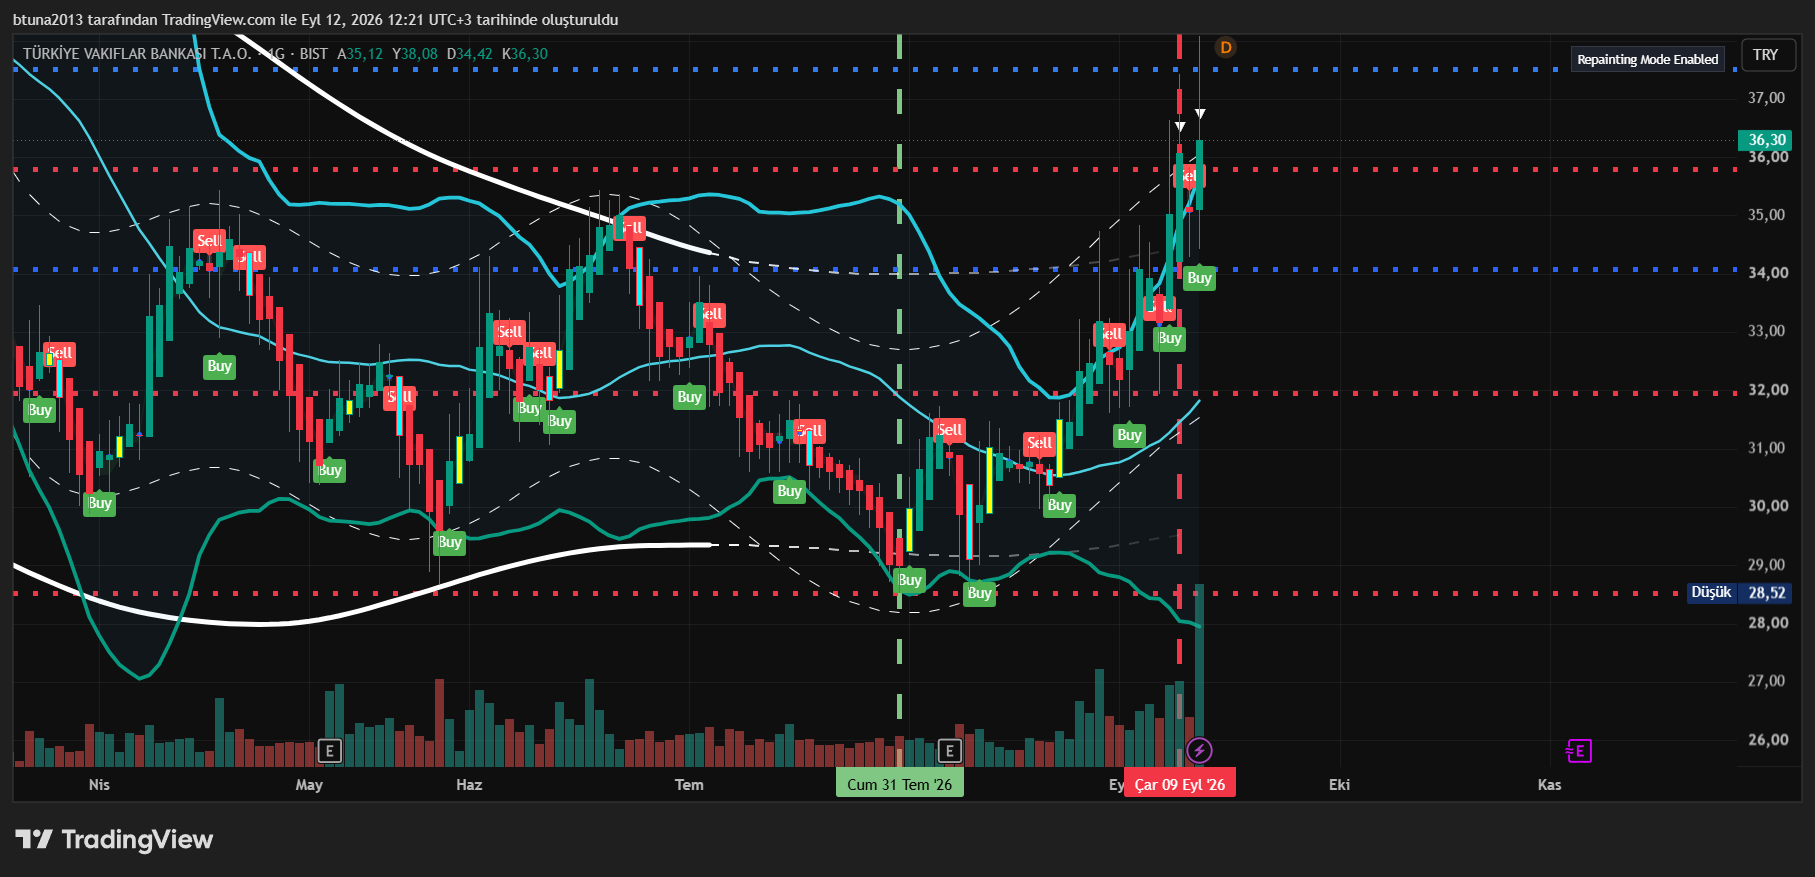Click the Kas month label on the time axis

1549,785
